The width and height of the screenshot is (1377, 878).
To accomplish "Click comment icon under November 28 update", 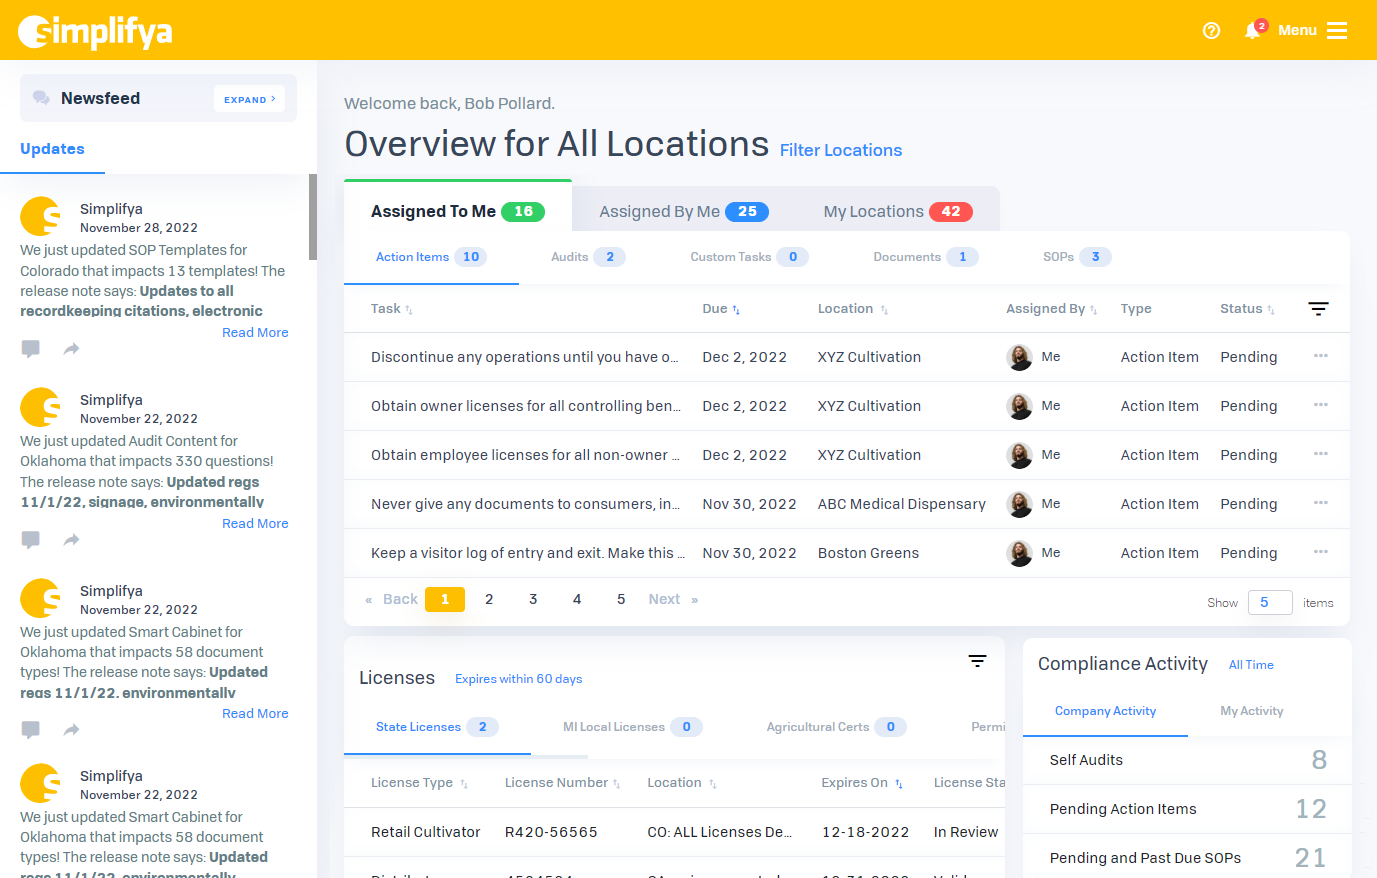I will coord(31,349).
